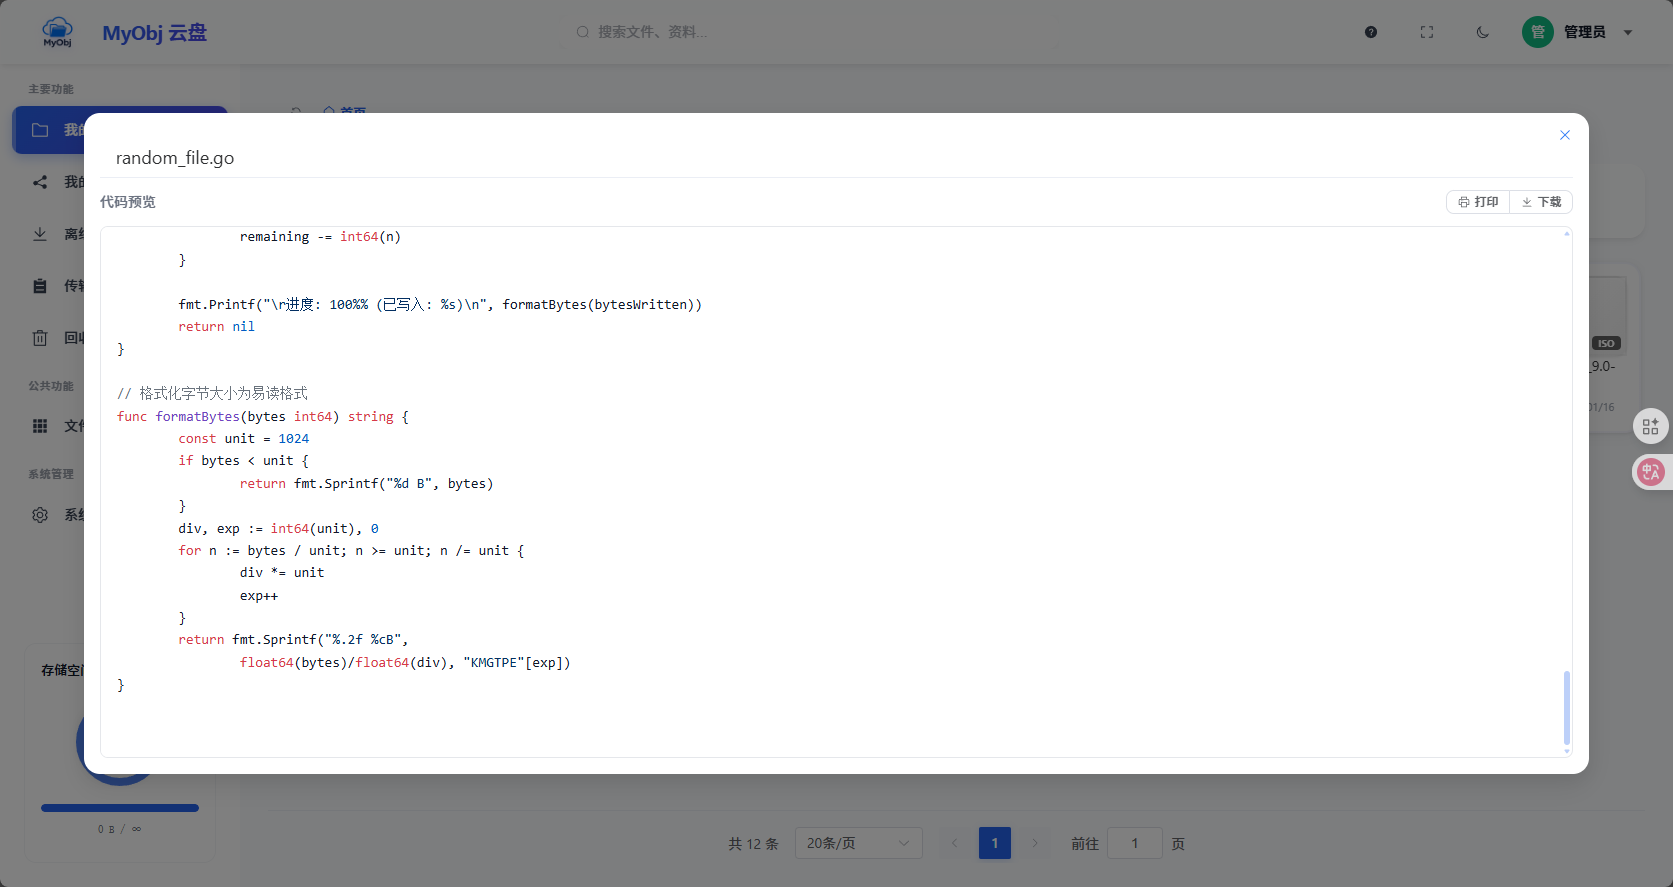
Task: Open the grid icon under 公共功能
Action: pyautogui.click(x=40, y=426)
